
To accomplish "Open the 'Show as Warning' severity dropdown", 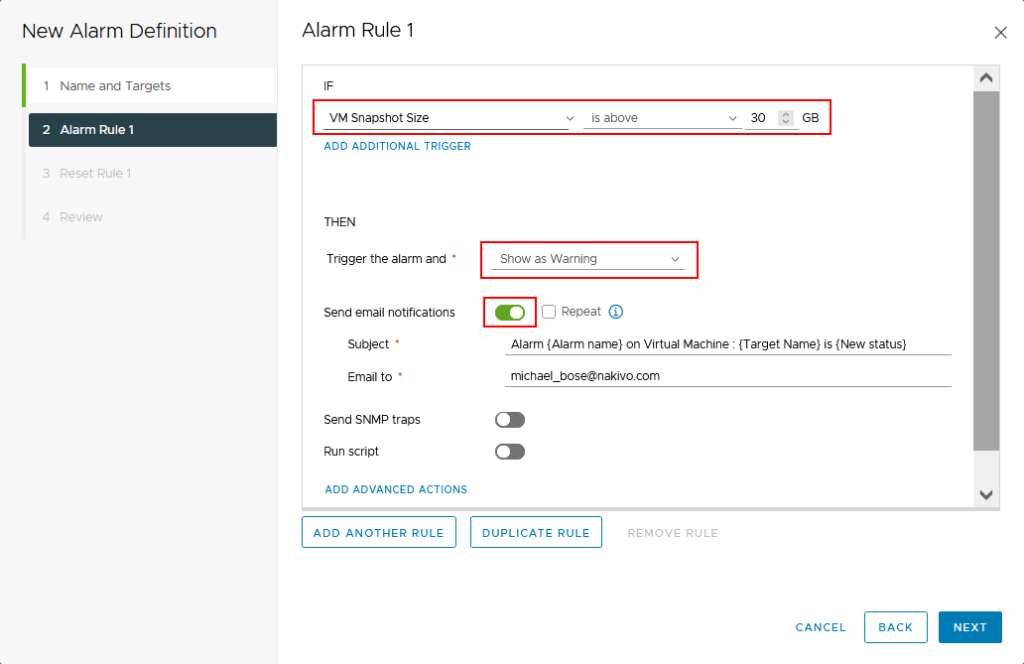I will pos(589,259).
